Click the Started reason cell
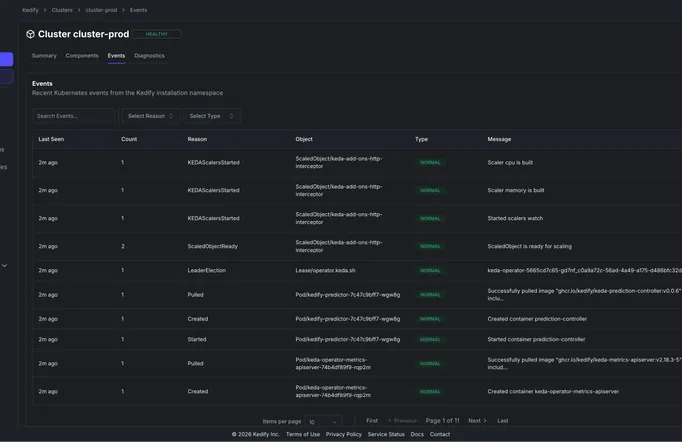682x442 pixels. coord(197,339)
